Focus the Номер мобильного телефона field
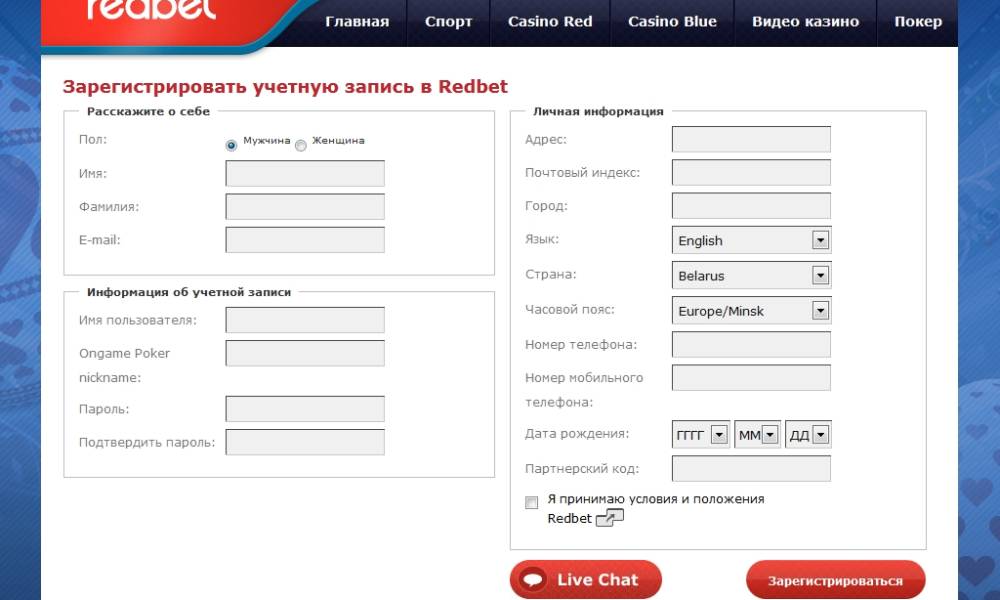The width and height of the screenshot is (1000, 600). pyautogui.click(x=751, y=377)
